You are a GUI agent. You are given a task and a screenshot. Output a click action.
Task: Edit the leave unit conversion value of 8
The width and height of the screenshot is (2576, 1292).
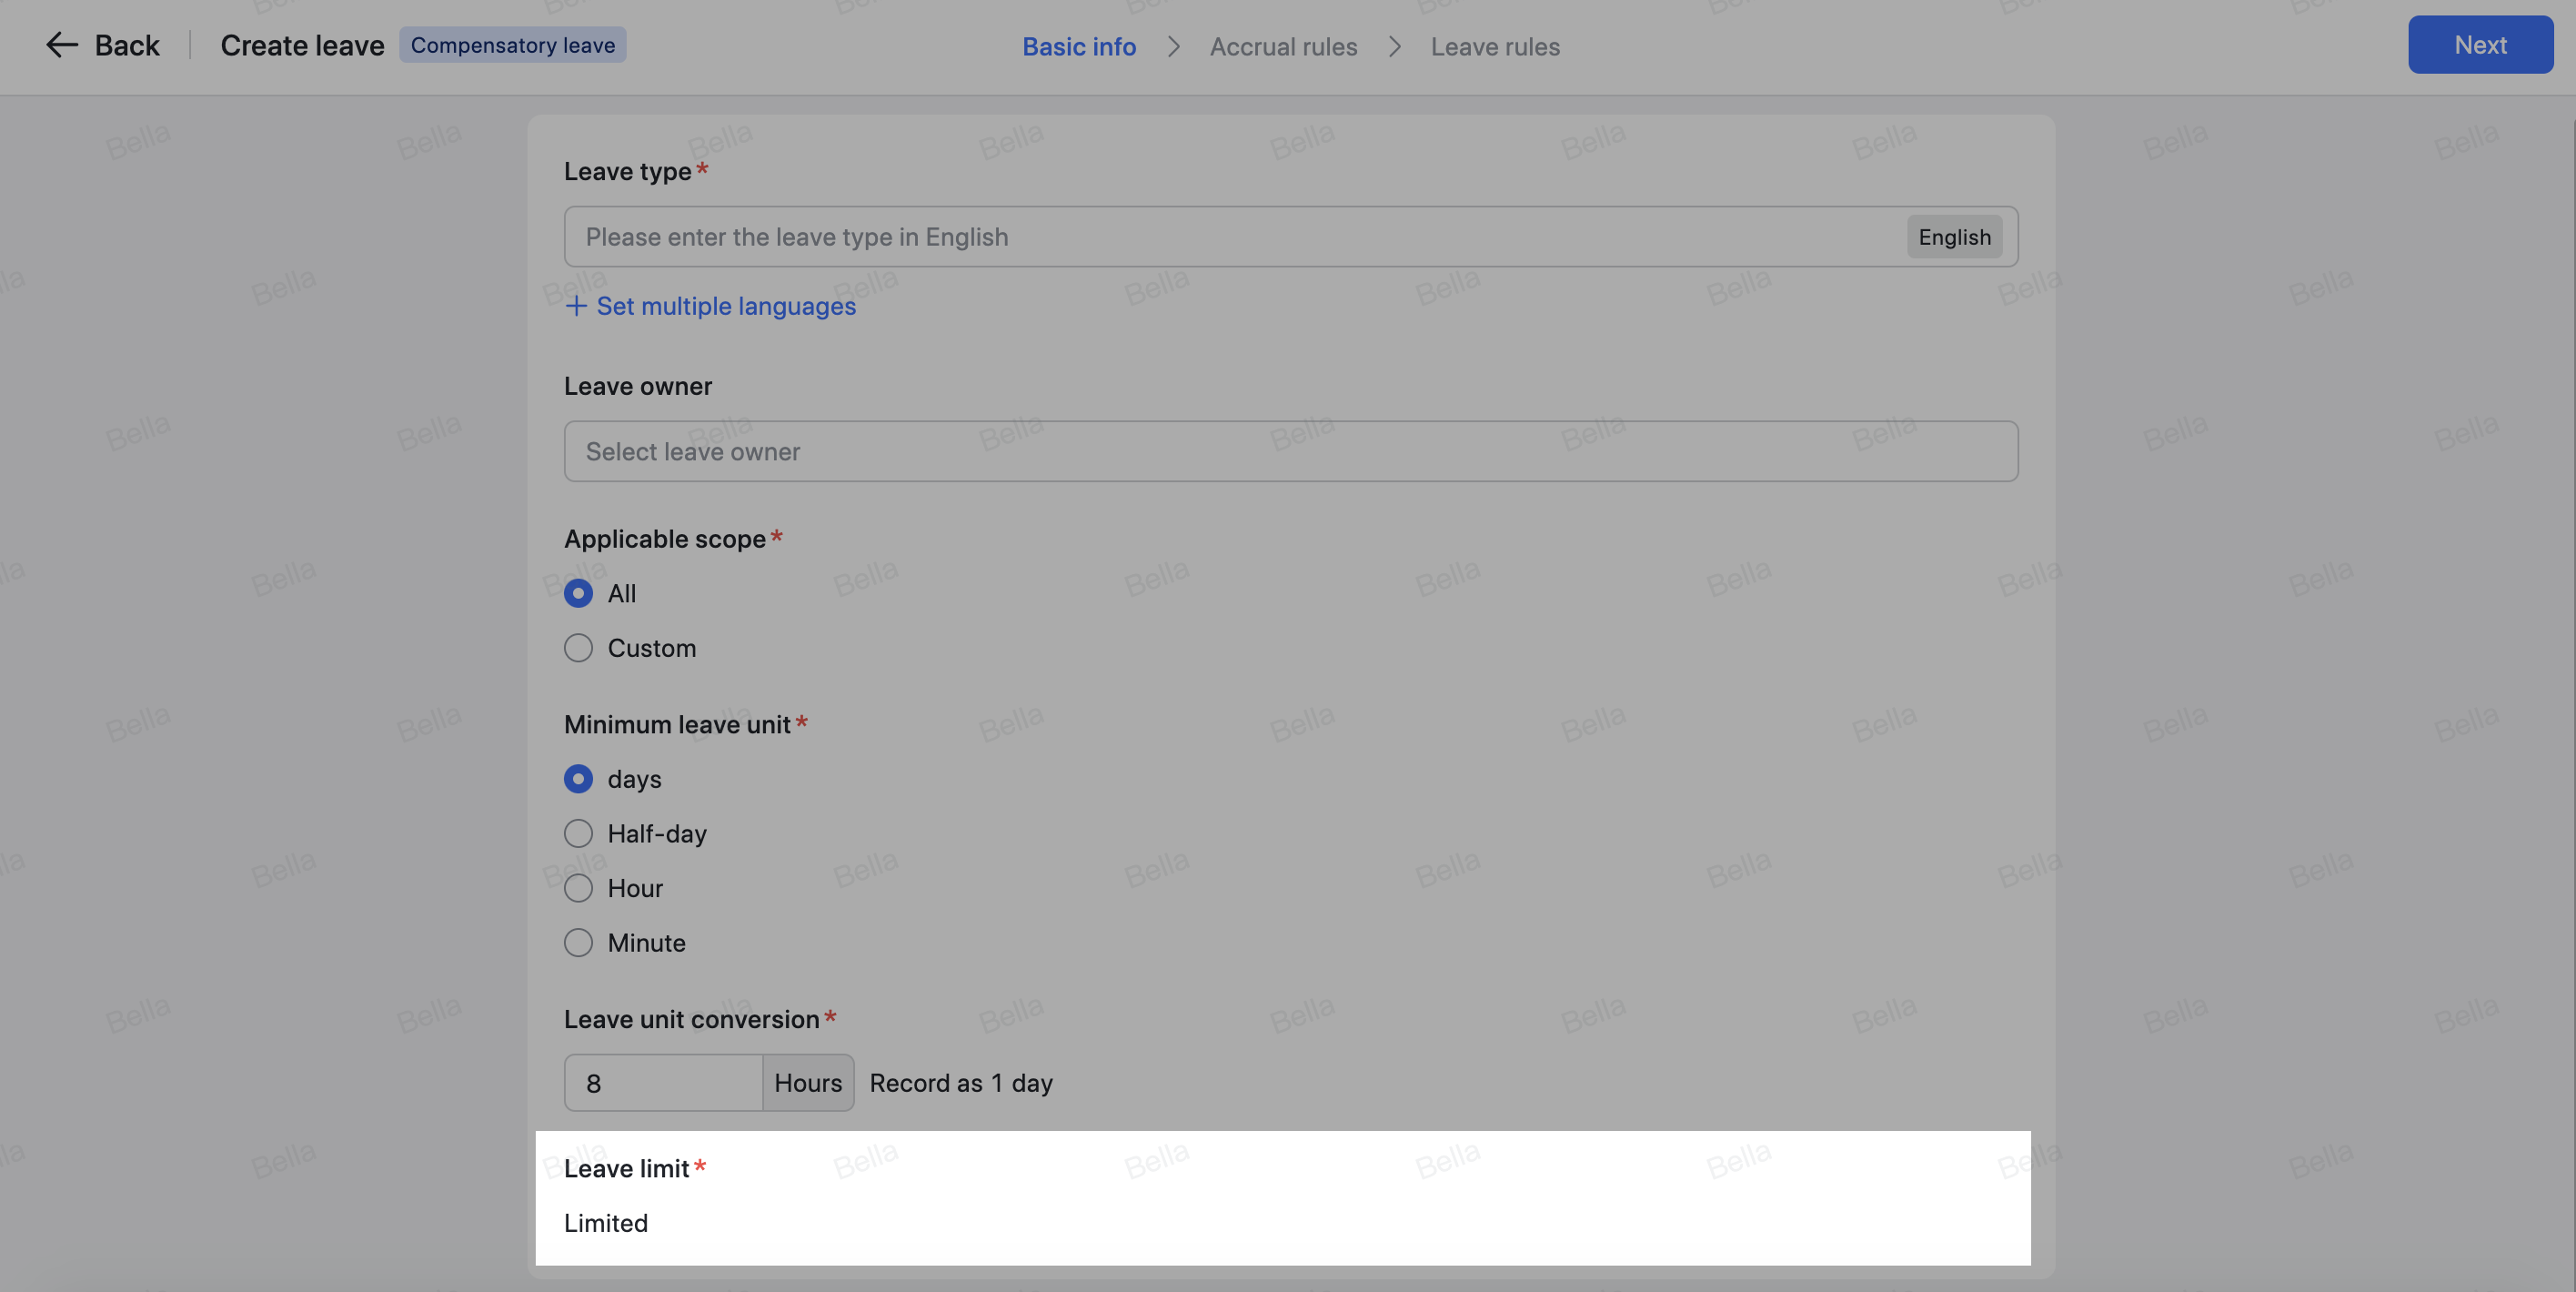660,1083
